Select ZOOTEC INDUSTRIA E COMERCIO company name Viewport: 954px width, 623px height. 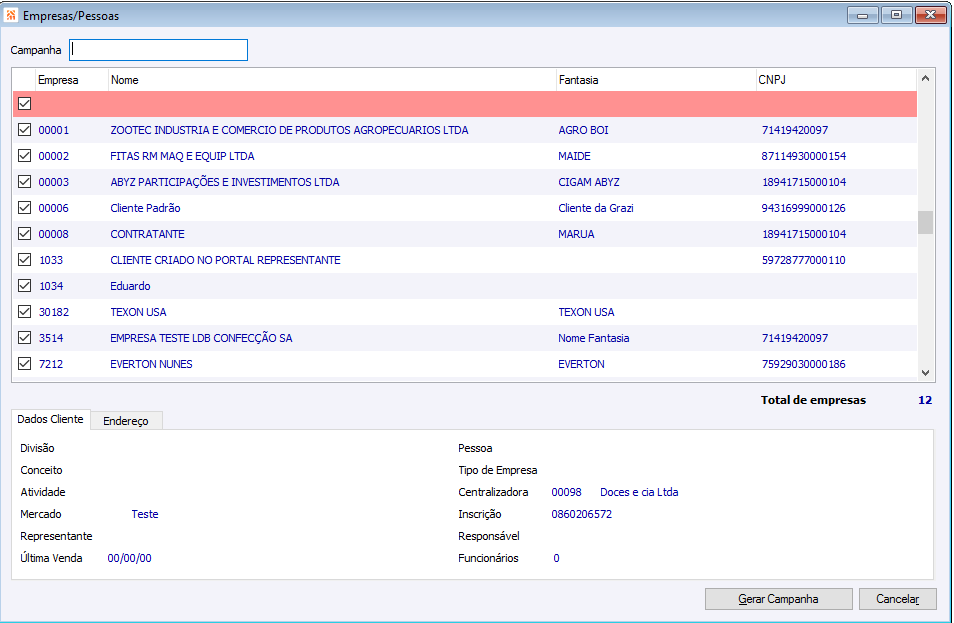coord(290,130)
